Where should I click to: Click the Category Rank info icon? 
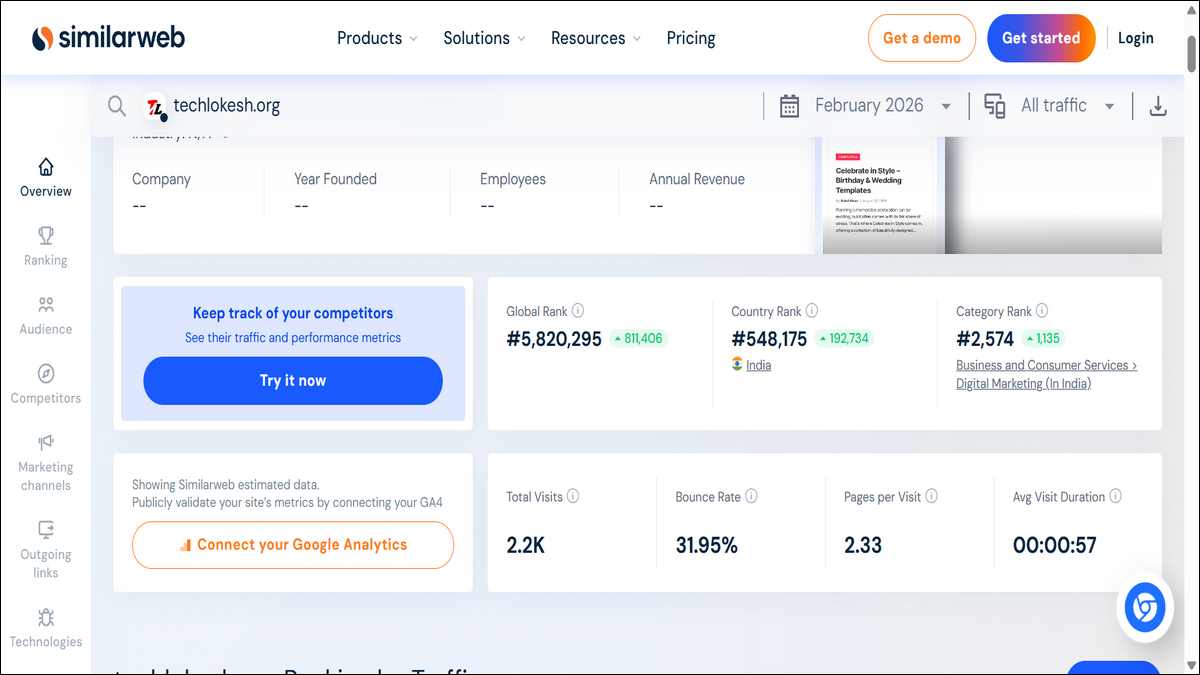tap(1042, 311)
